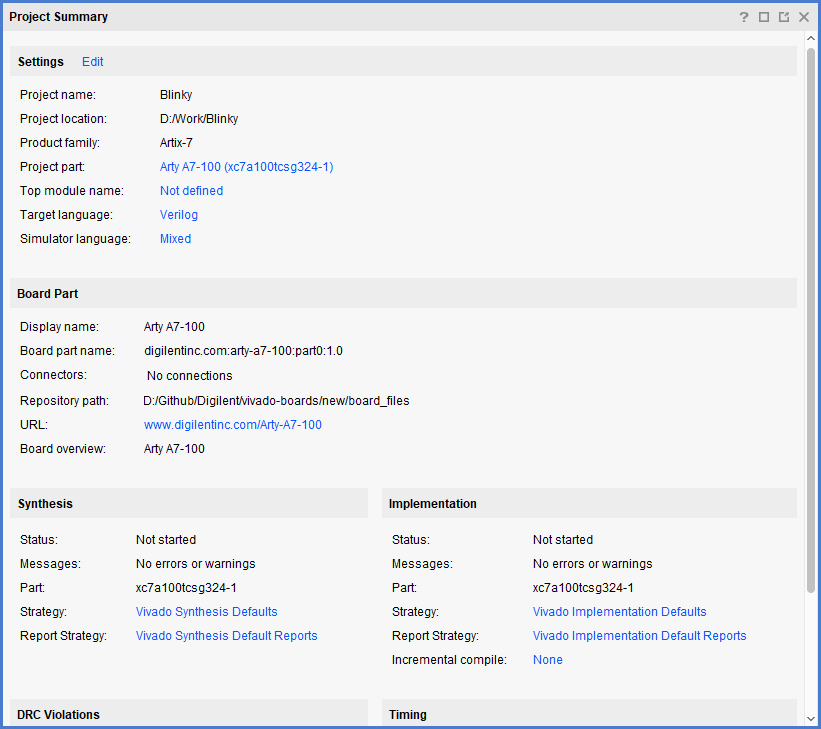
Task: Click the Mixed simulator language link
Action: click(x=175, y=239)
